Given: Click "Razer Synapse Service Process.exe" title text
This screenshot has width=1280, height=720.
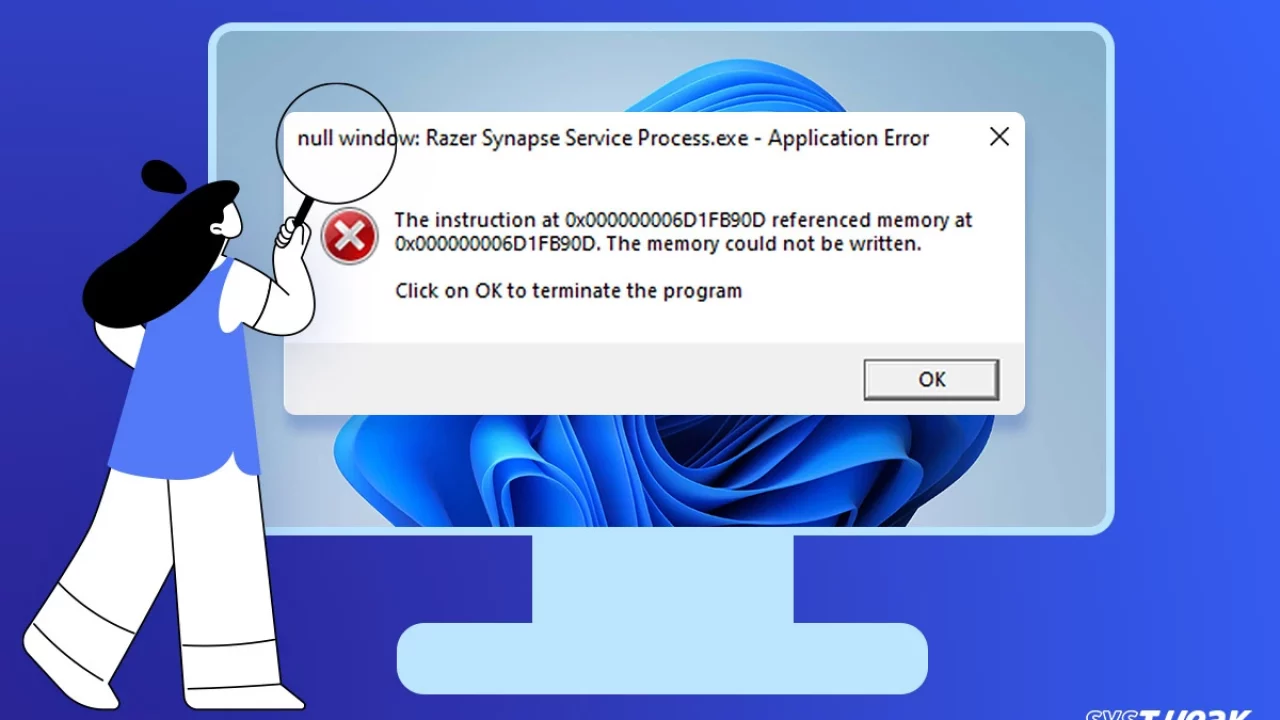Looking at the screenshot, I should [587, 138].
